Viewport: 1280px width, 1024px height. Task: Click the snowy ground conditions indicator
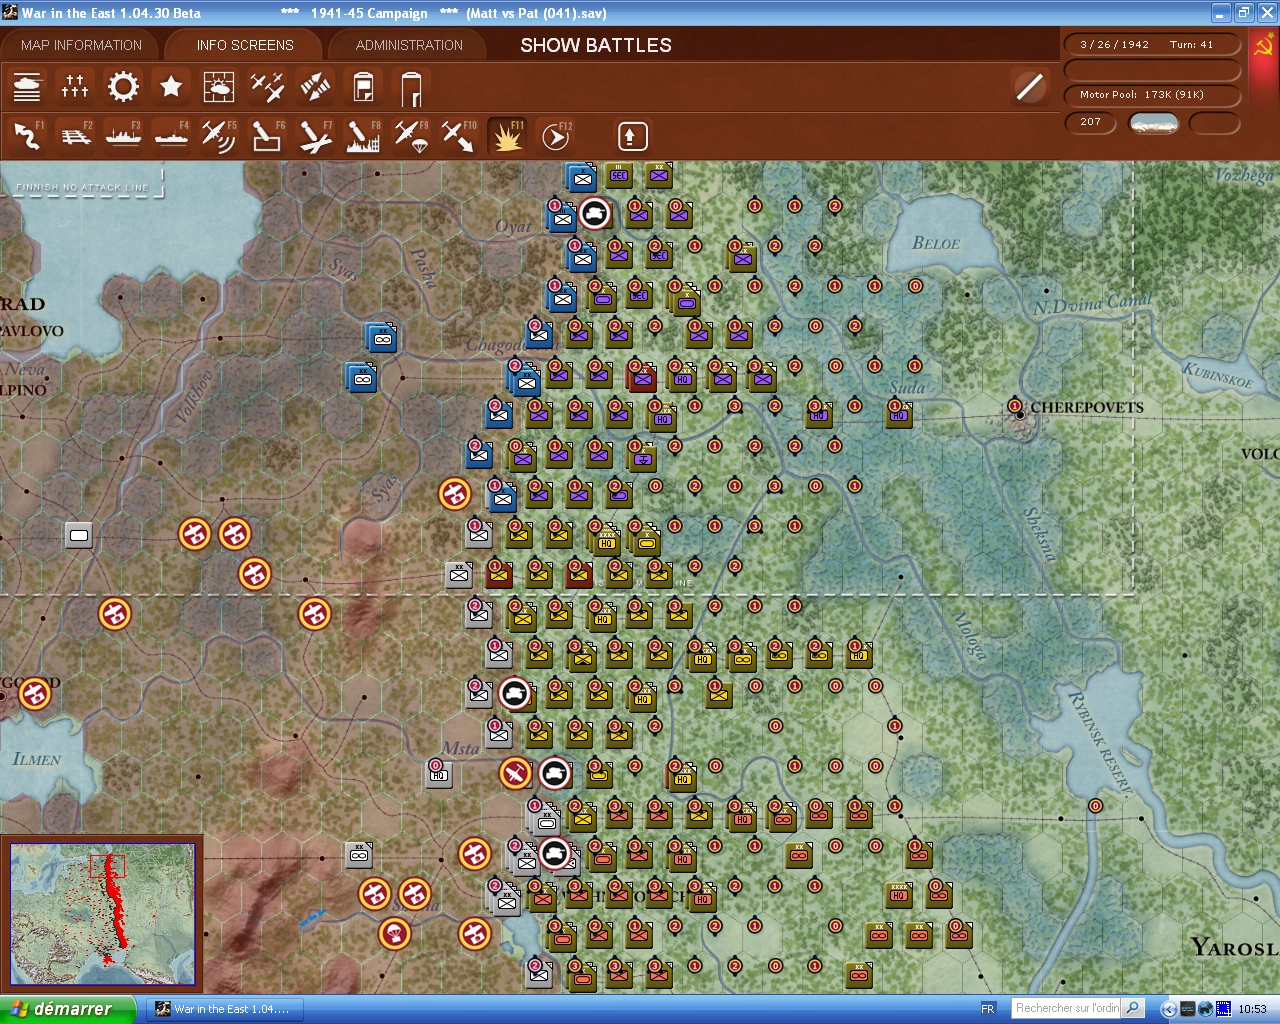[1153, 123]
